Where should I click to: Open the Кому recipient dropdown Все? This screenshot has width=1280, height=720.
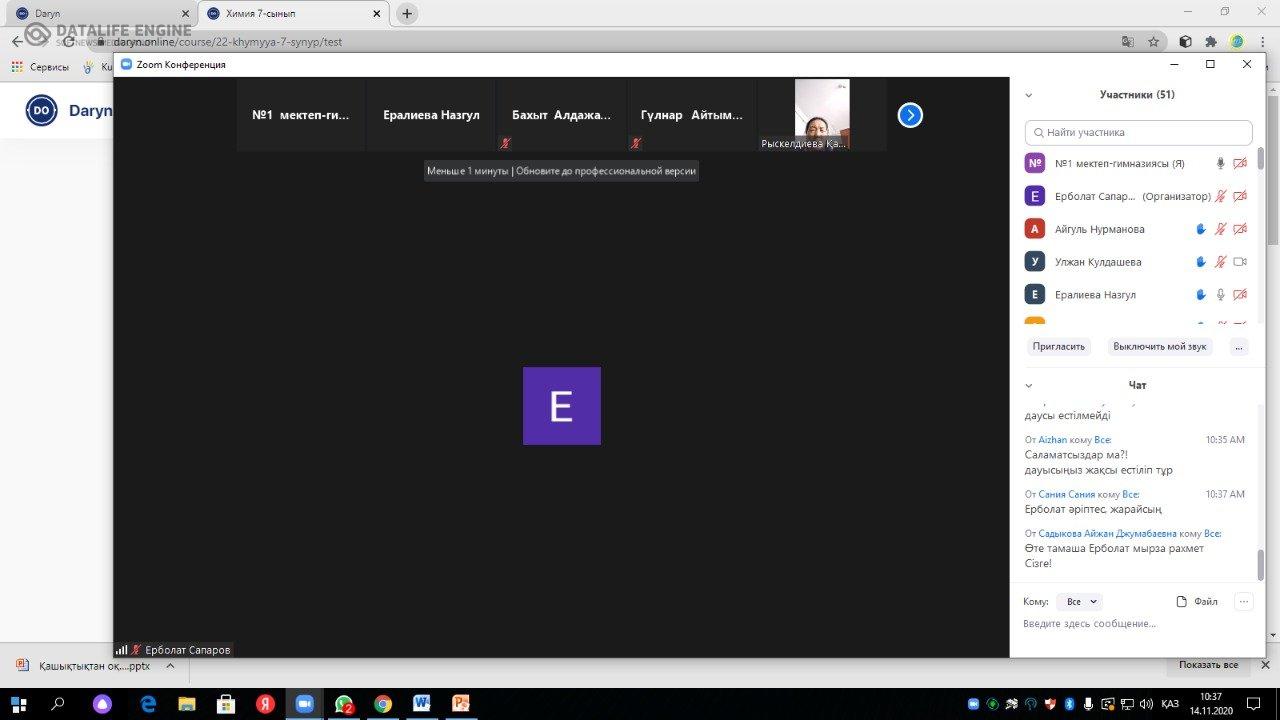1080,602
